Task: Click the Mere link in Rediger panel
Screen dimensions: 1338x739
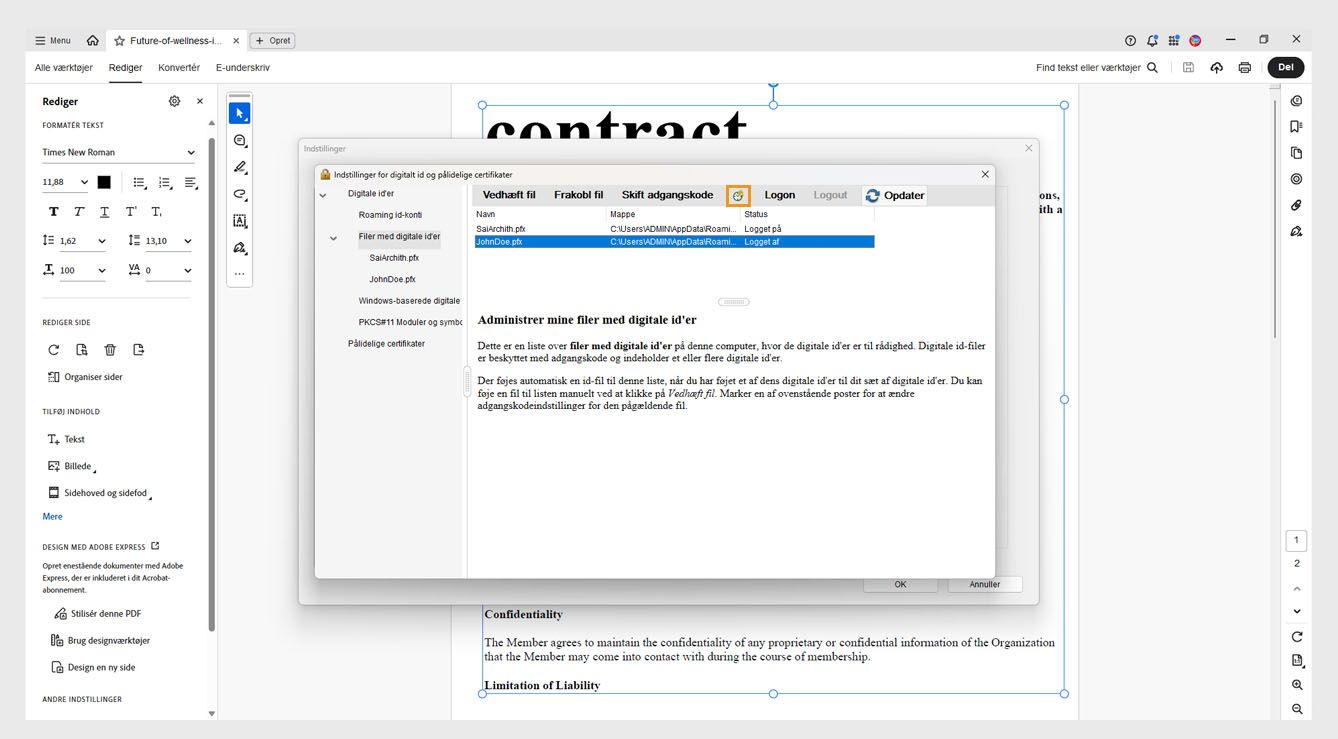Action: click(52, 517)
